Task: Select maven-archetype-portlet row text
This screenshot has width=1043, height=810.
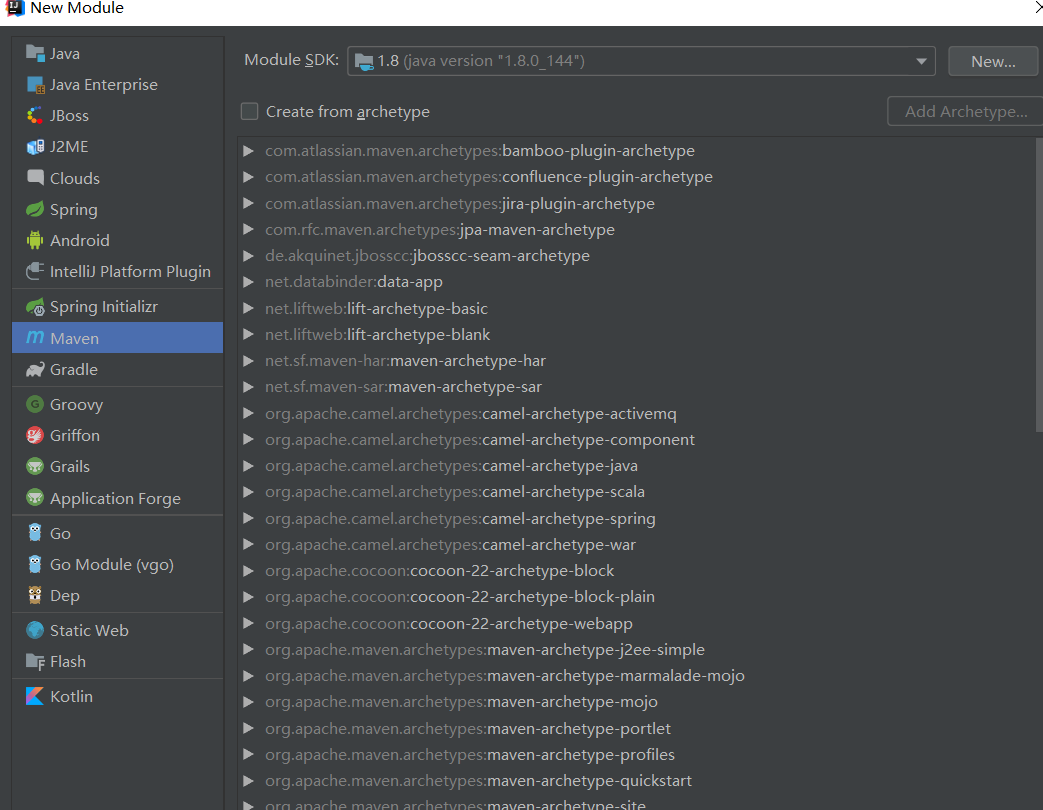Action: 468,728
